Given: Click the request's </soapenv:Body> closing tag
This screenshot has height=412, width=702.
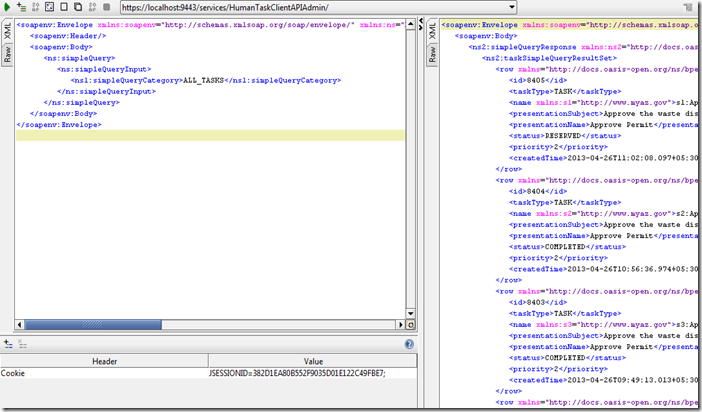Looking at the screenshot, I should 64,114.
